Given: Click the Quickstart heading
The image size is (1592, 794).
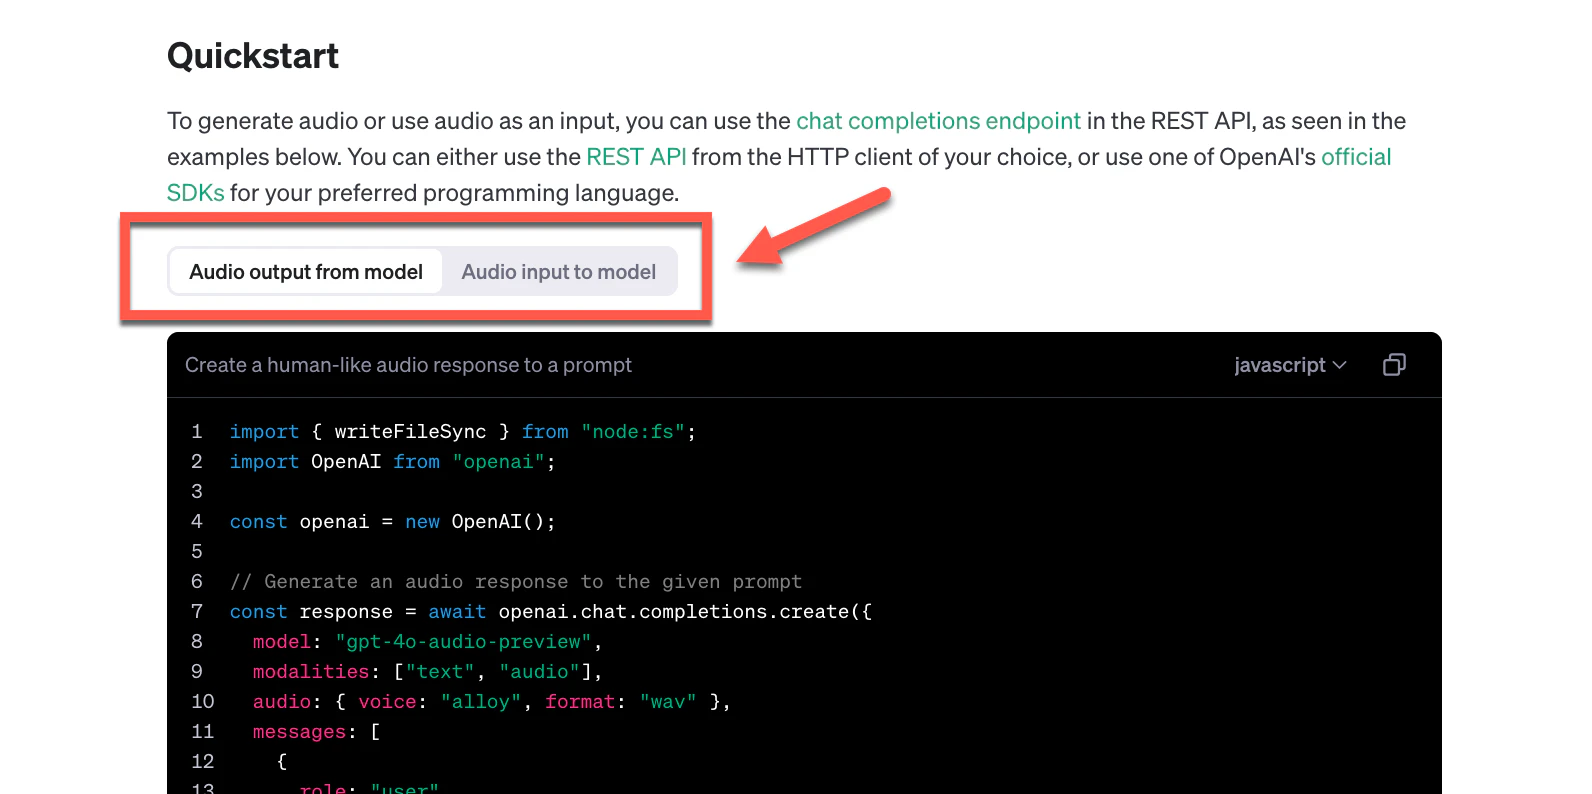Looking at the screenshot, I should (x=253, y=56).
